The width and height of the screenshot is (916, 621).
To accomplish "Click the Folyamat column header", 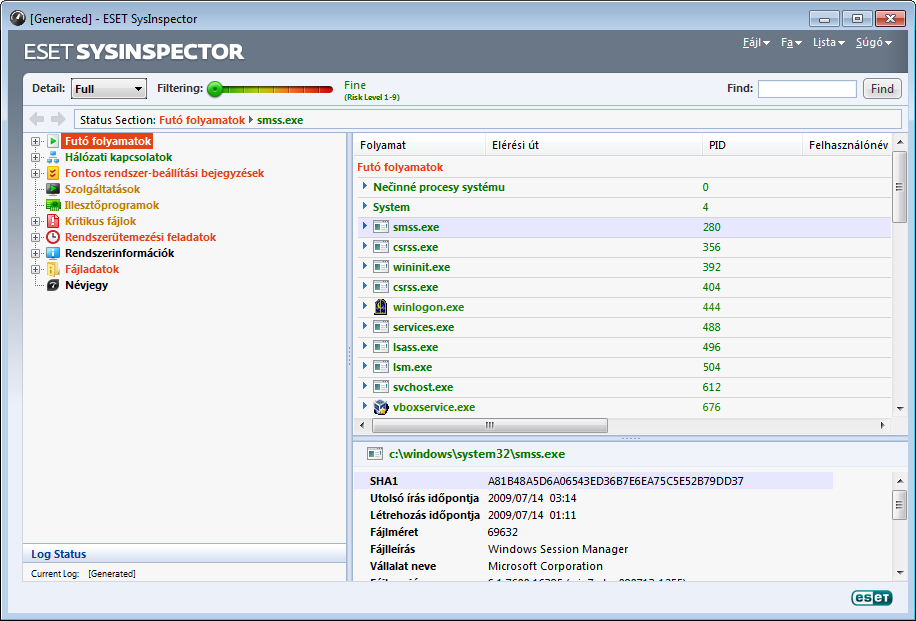I will click(419, 145).
